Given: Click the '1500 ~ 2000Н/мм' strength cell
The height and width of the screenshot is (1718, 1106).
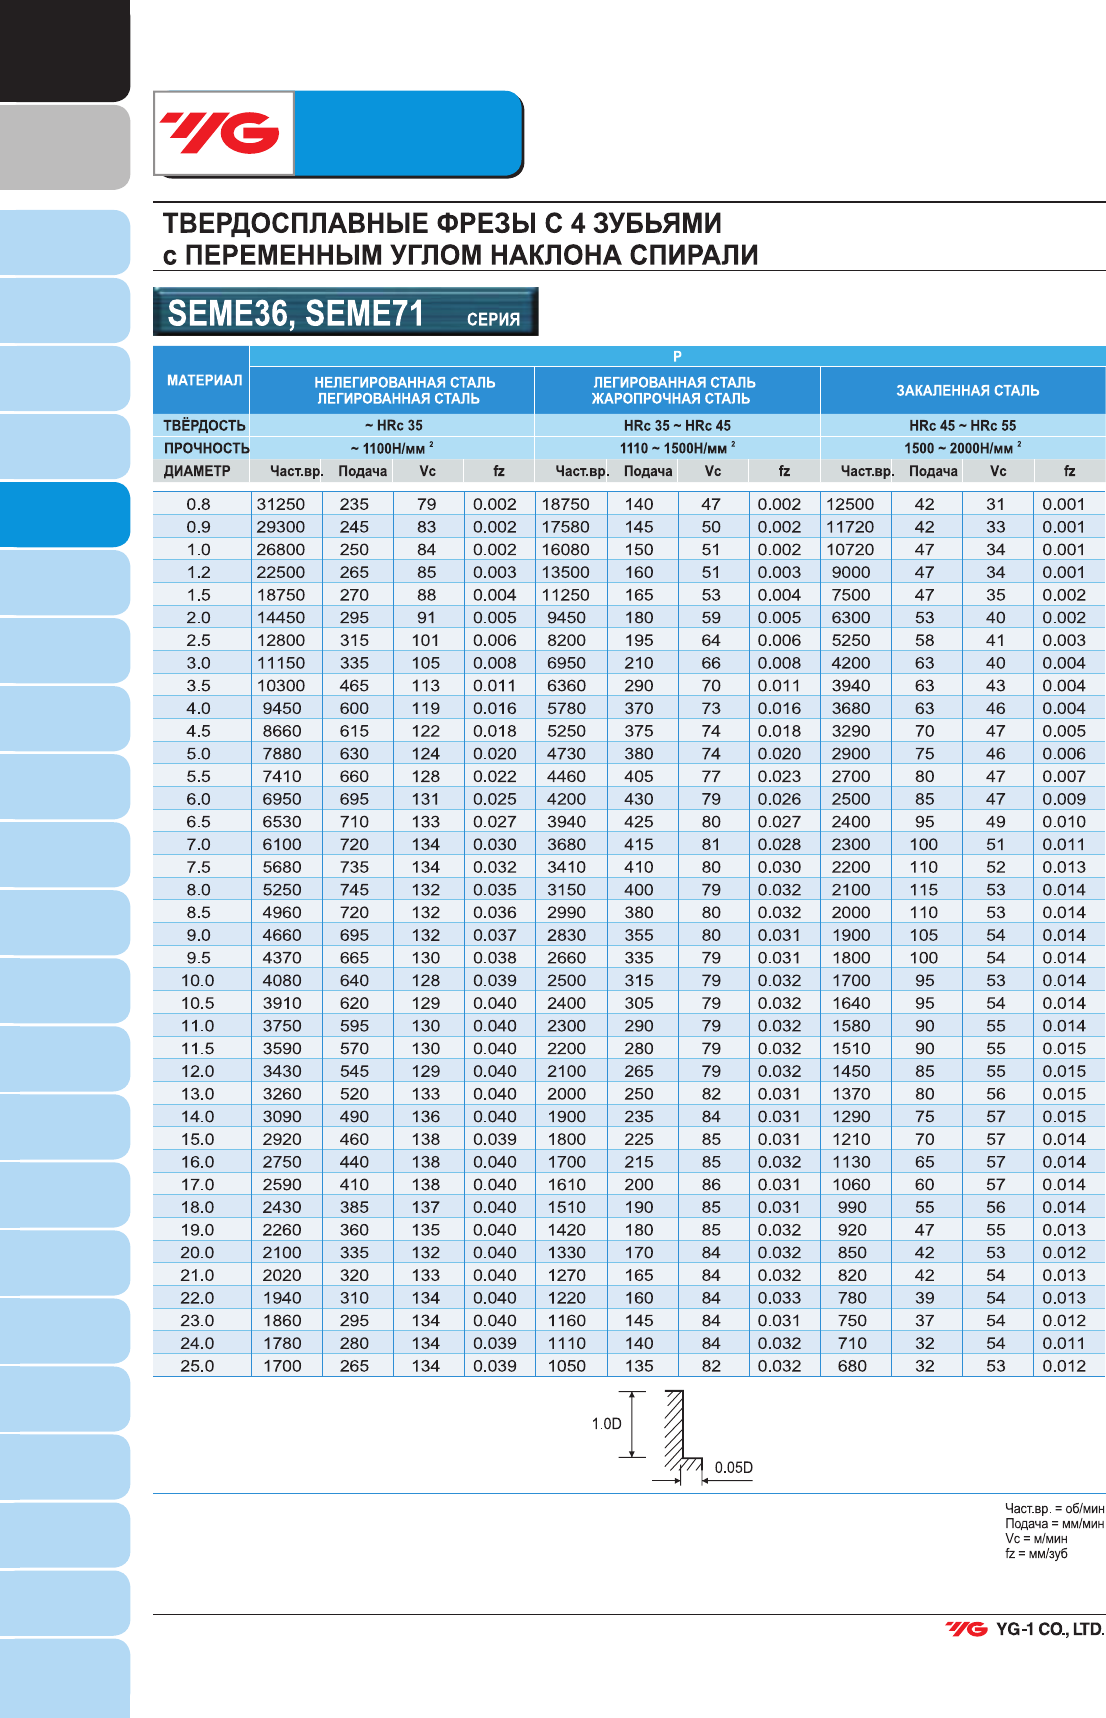Looking at the screenshot, I should (x=962, y=448).
